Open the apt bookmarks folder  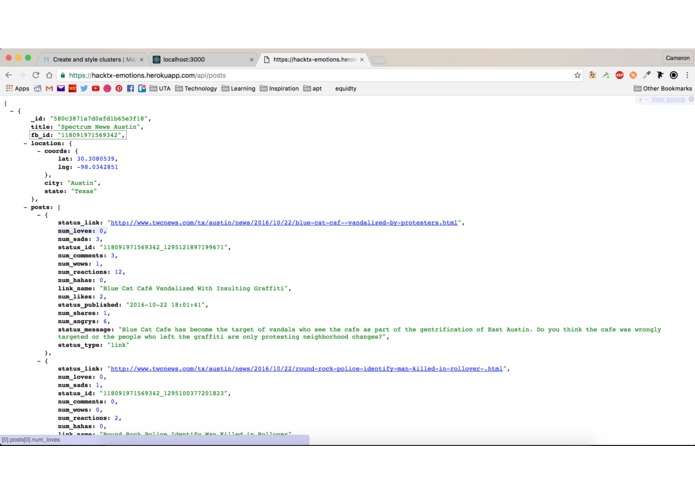[312, 89]
